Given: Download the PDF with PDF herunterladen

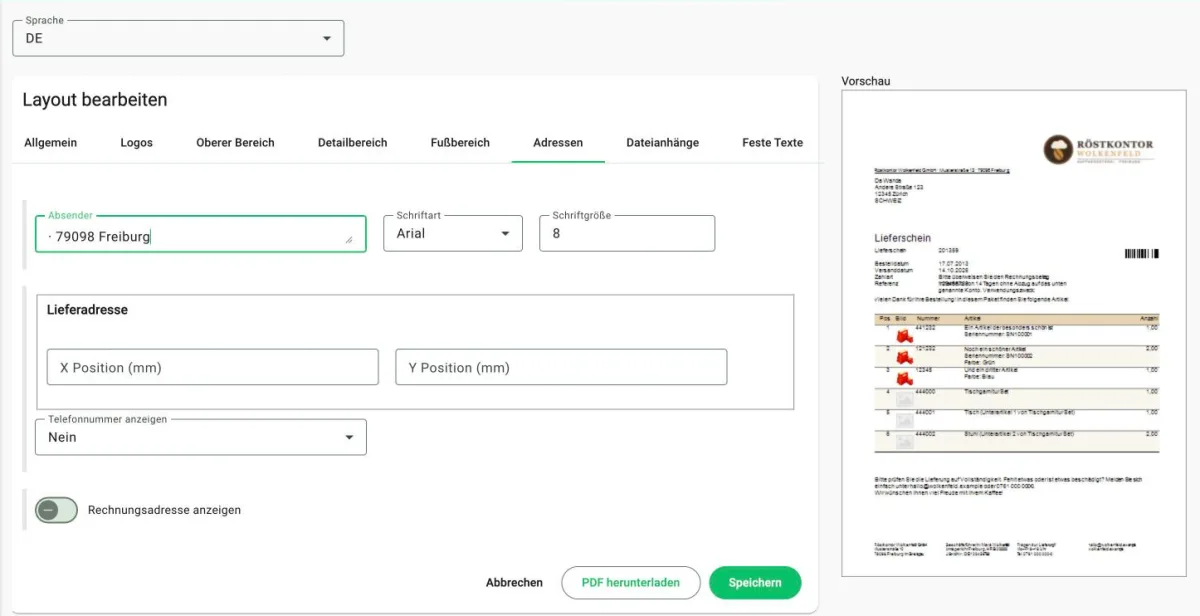Looking at the screenshot, I should 631,582.
